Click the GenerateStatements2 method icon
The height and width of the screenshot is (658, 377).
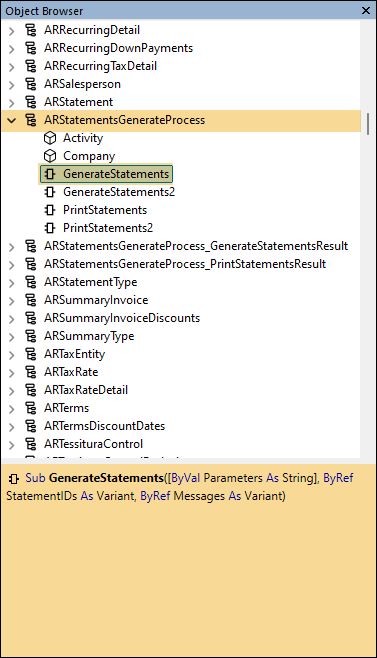(50, 192)
